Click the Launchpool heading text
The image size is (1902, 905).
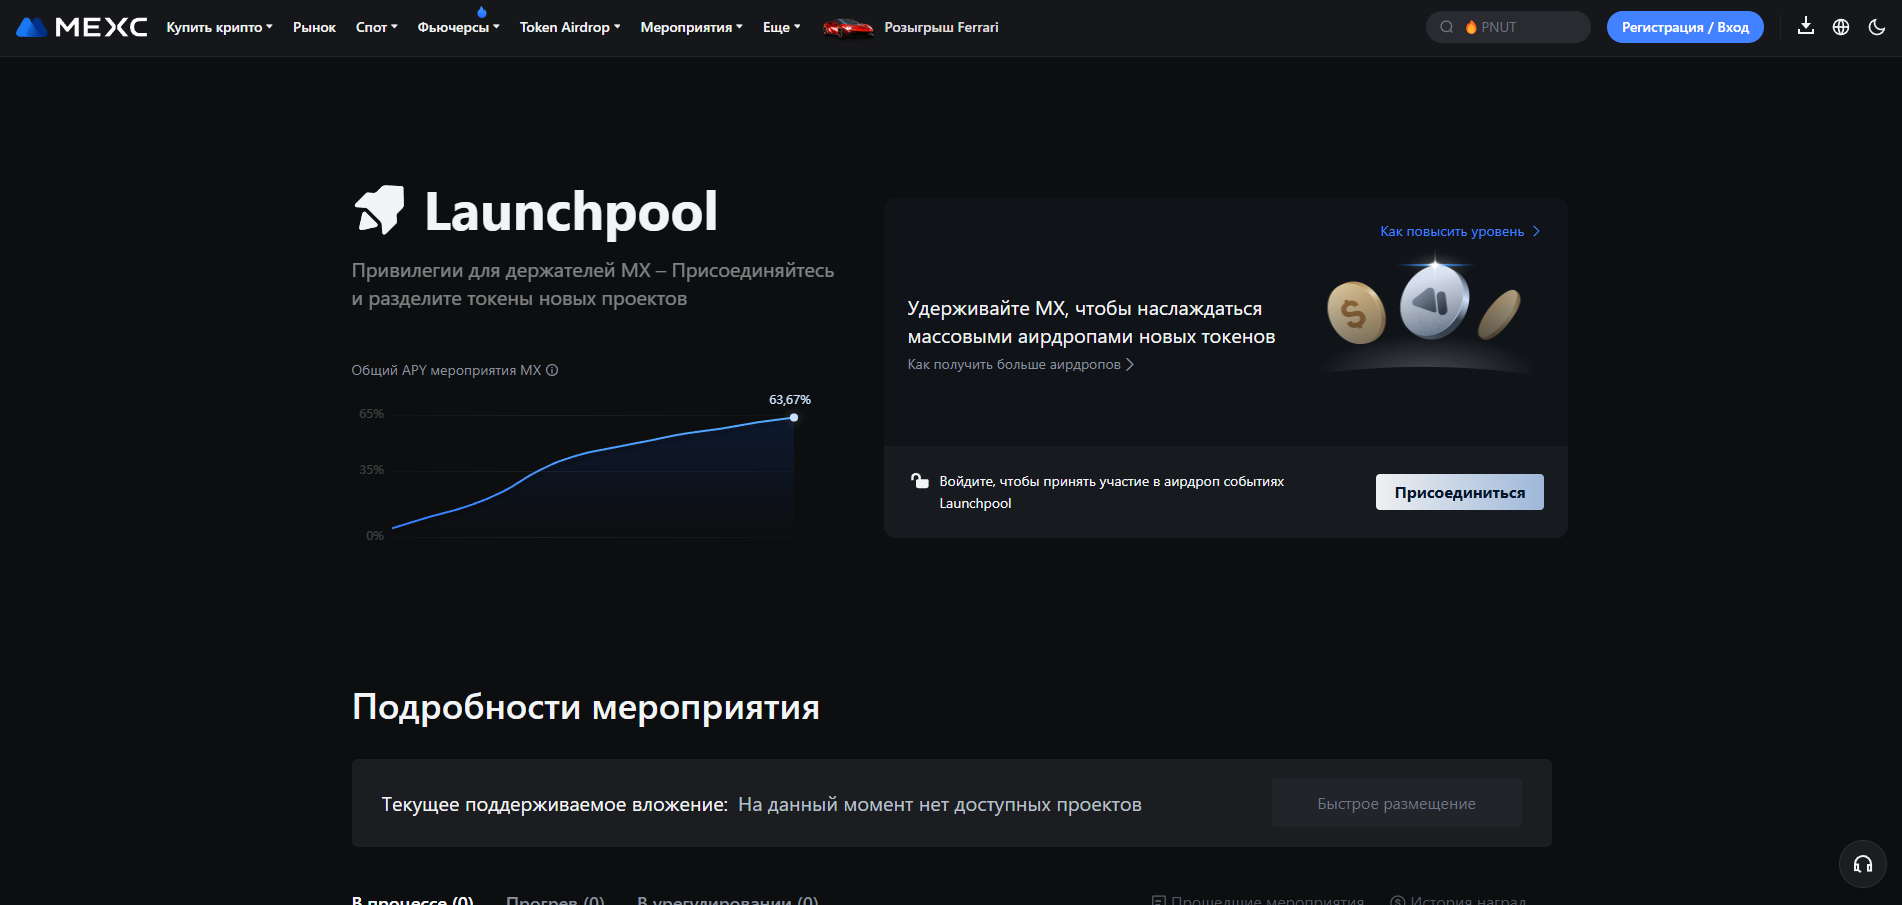pyautogui.click(x=571, y=212)
